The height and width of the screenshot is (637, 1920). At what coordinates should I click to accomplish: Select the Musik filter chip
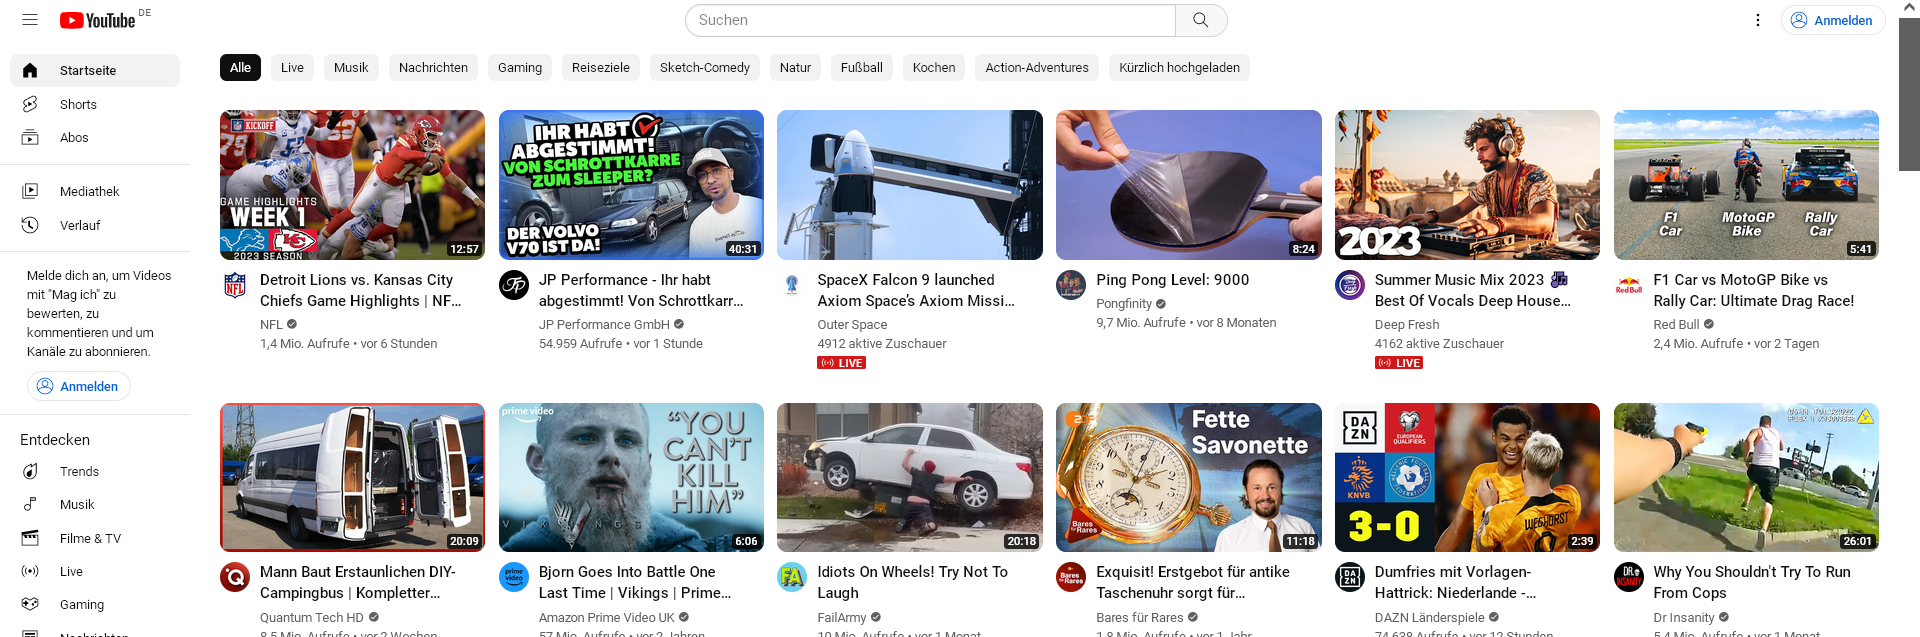point(351,67)
